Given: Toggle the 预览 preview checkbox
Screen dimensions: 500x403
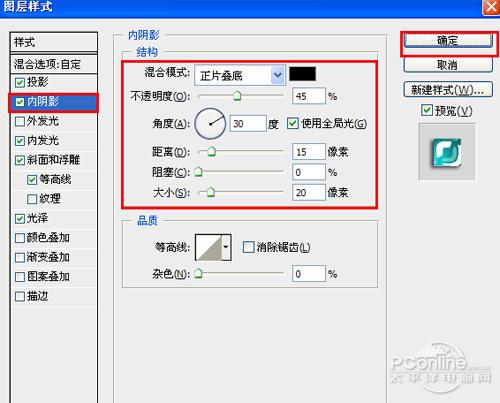Looking at the screenshot, I should tap(427, 110).
